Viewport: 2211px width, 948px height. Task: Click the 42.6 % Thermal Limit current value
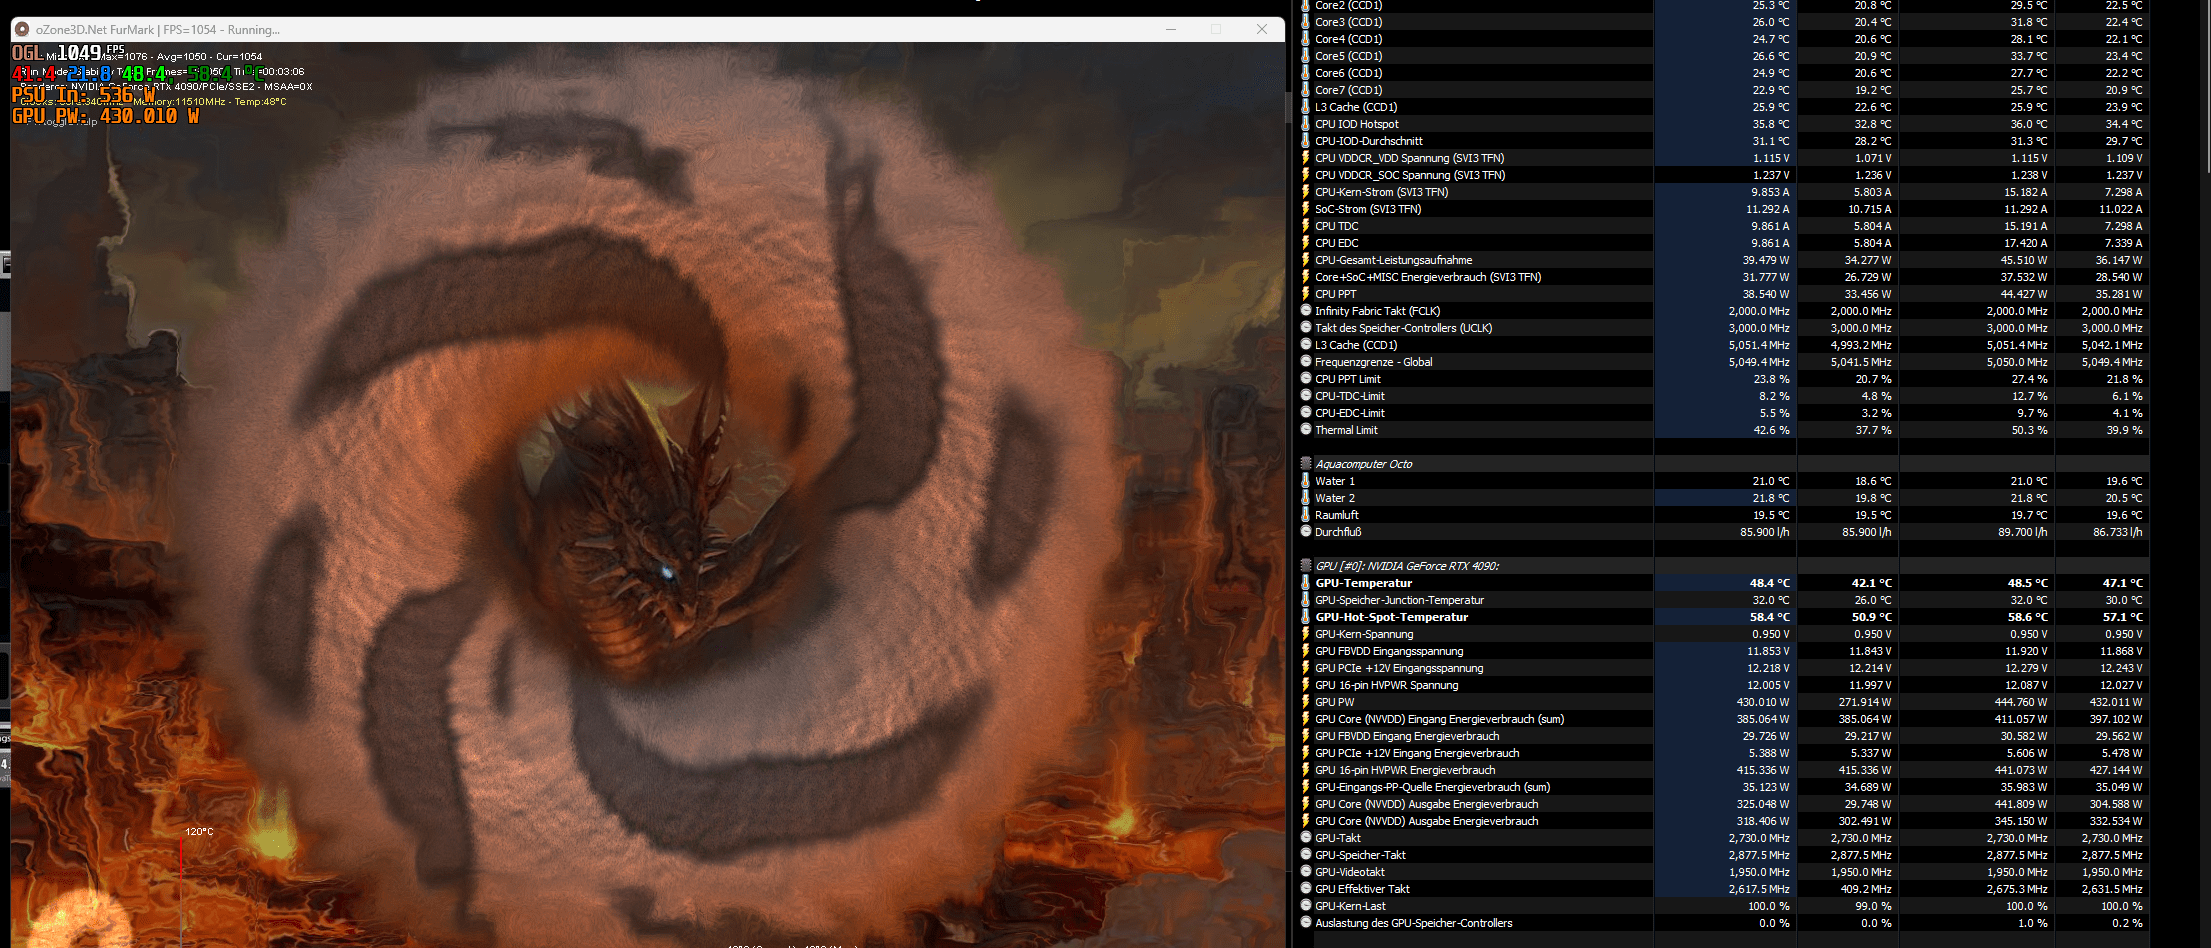coord(1771,430)
